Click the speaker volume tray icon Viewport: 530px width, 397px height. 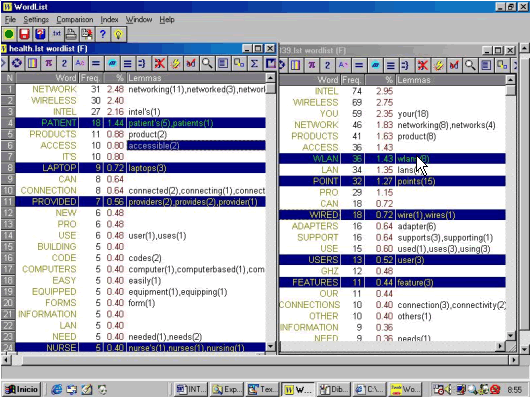pos(448,390)
